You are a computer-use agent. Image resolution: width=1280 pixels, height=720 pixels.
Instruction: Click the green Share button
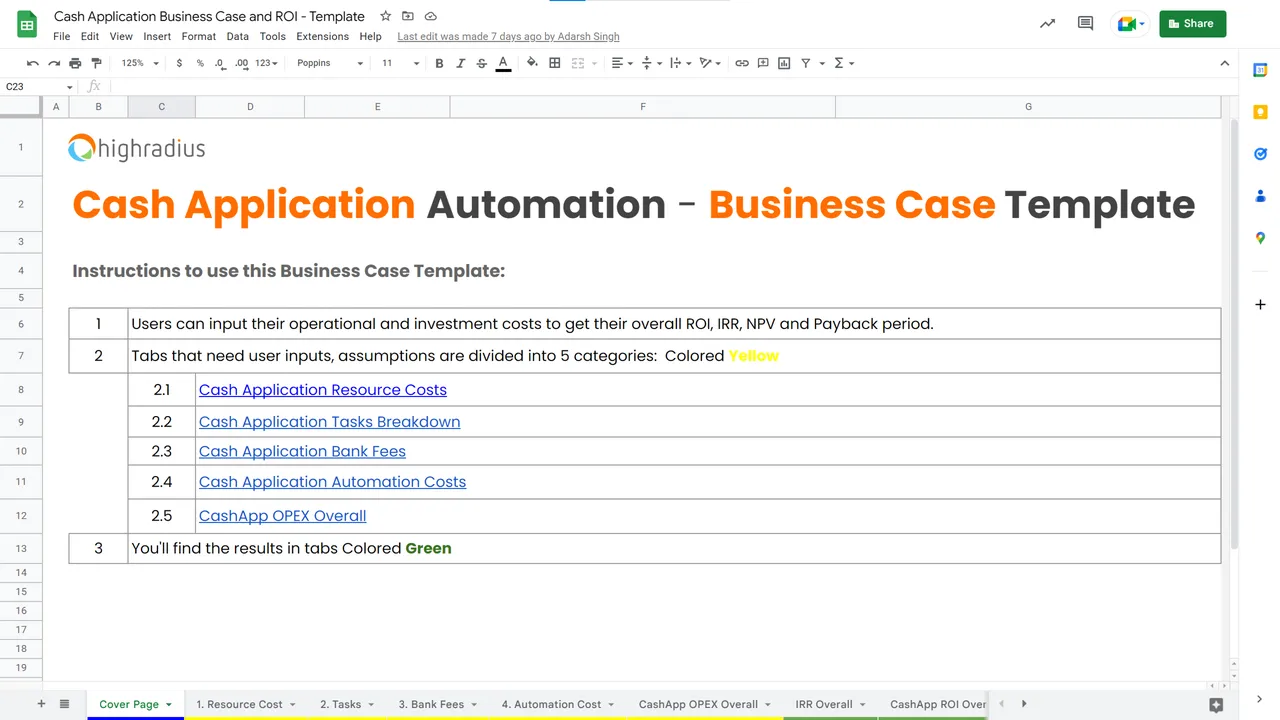(1193, 24)
